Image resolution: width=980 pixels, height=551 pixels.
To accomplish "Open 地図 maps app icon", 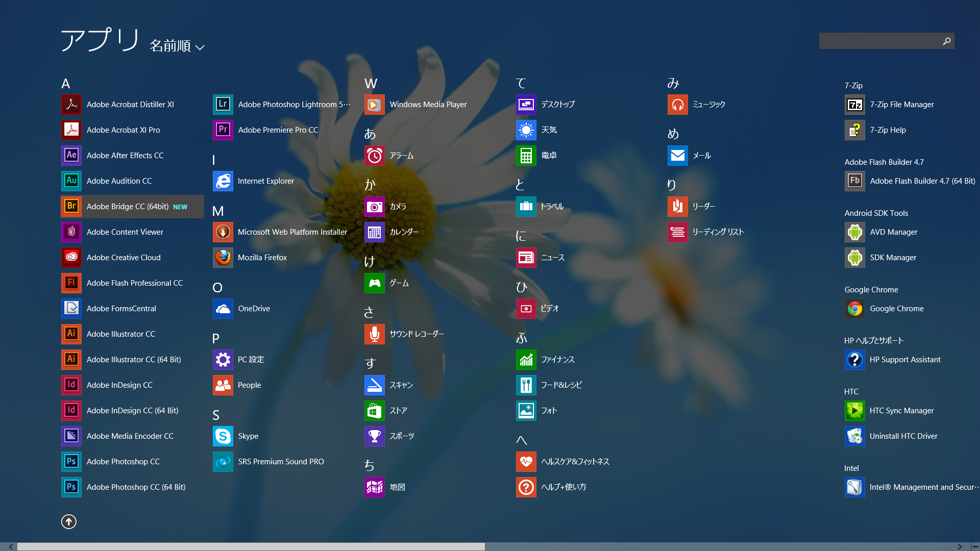I will pyautogui.click(x=374, y=487).
